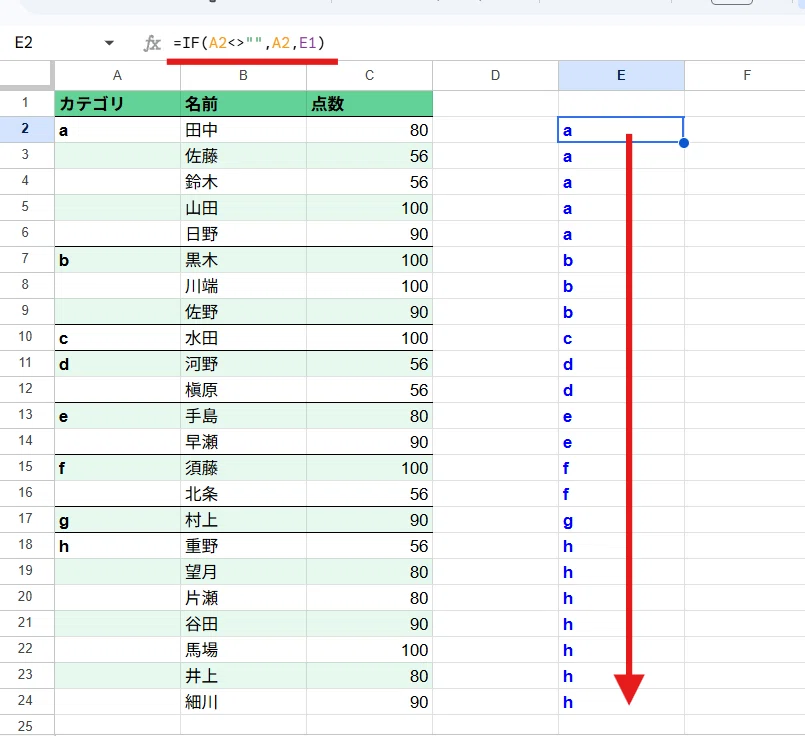This screenshot has width=805, height=736.
Task: Select the column A header
Action: tap(118, 75)
